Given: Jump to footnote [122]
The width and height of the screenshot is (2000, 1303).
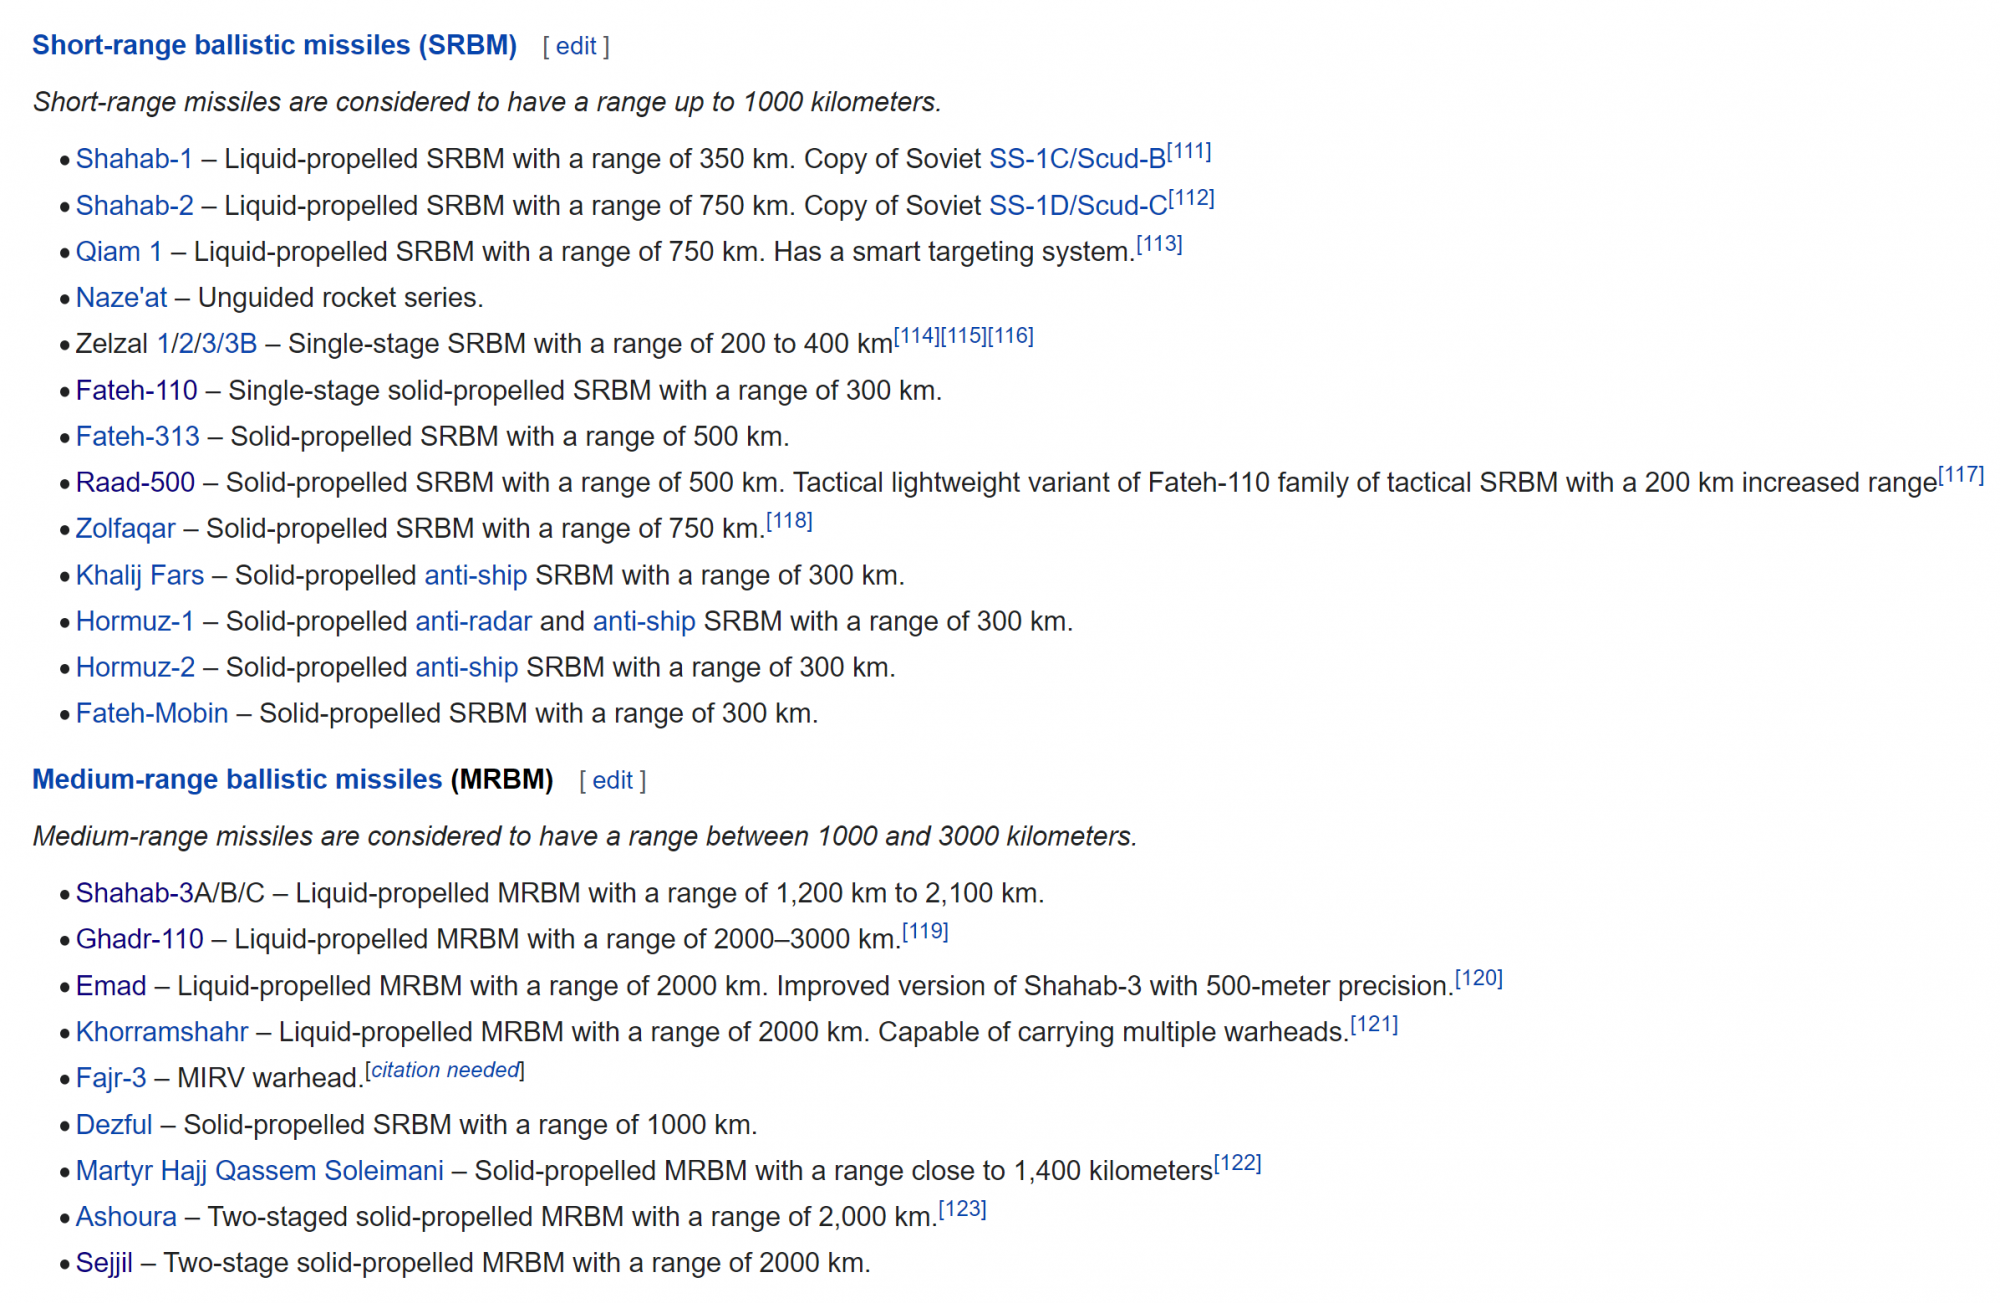Looking at the screenshot, I should pyautogui.click(x=1238, y=1163).
